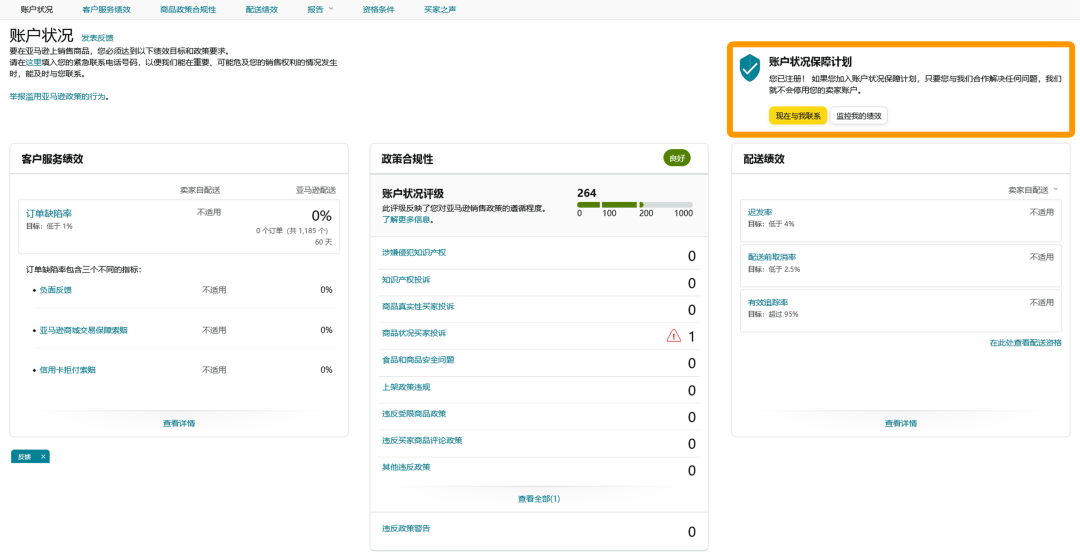
Task: Click the 反馈 tag label at bottom left
Action: click(24, 457)
